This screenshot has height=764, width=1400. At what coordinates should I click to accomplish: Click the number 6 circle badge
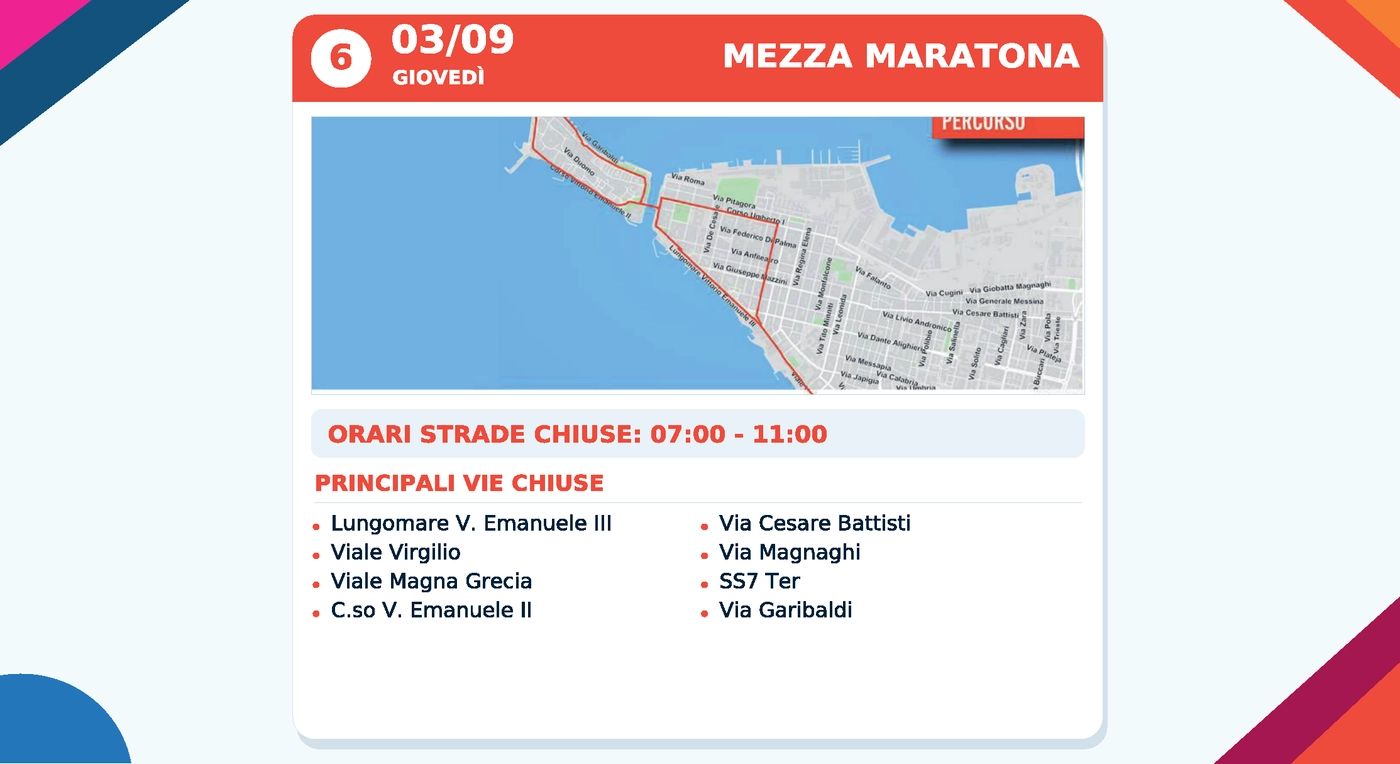[341, 58]
